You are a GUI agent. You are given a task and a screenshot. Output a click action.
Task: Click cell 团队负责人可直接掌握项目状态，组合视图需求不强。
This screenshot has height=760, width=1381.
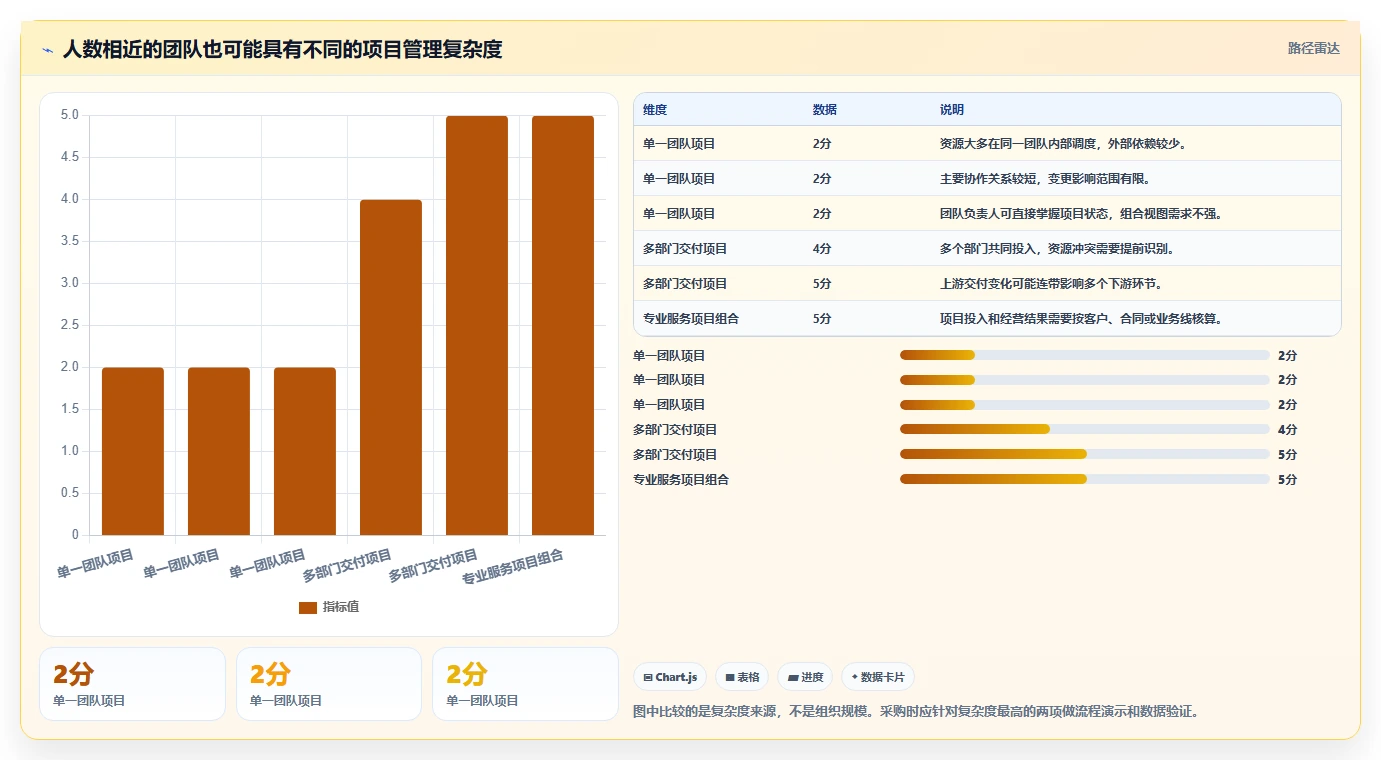1081,214
